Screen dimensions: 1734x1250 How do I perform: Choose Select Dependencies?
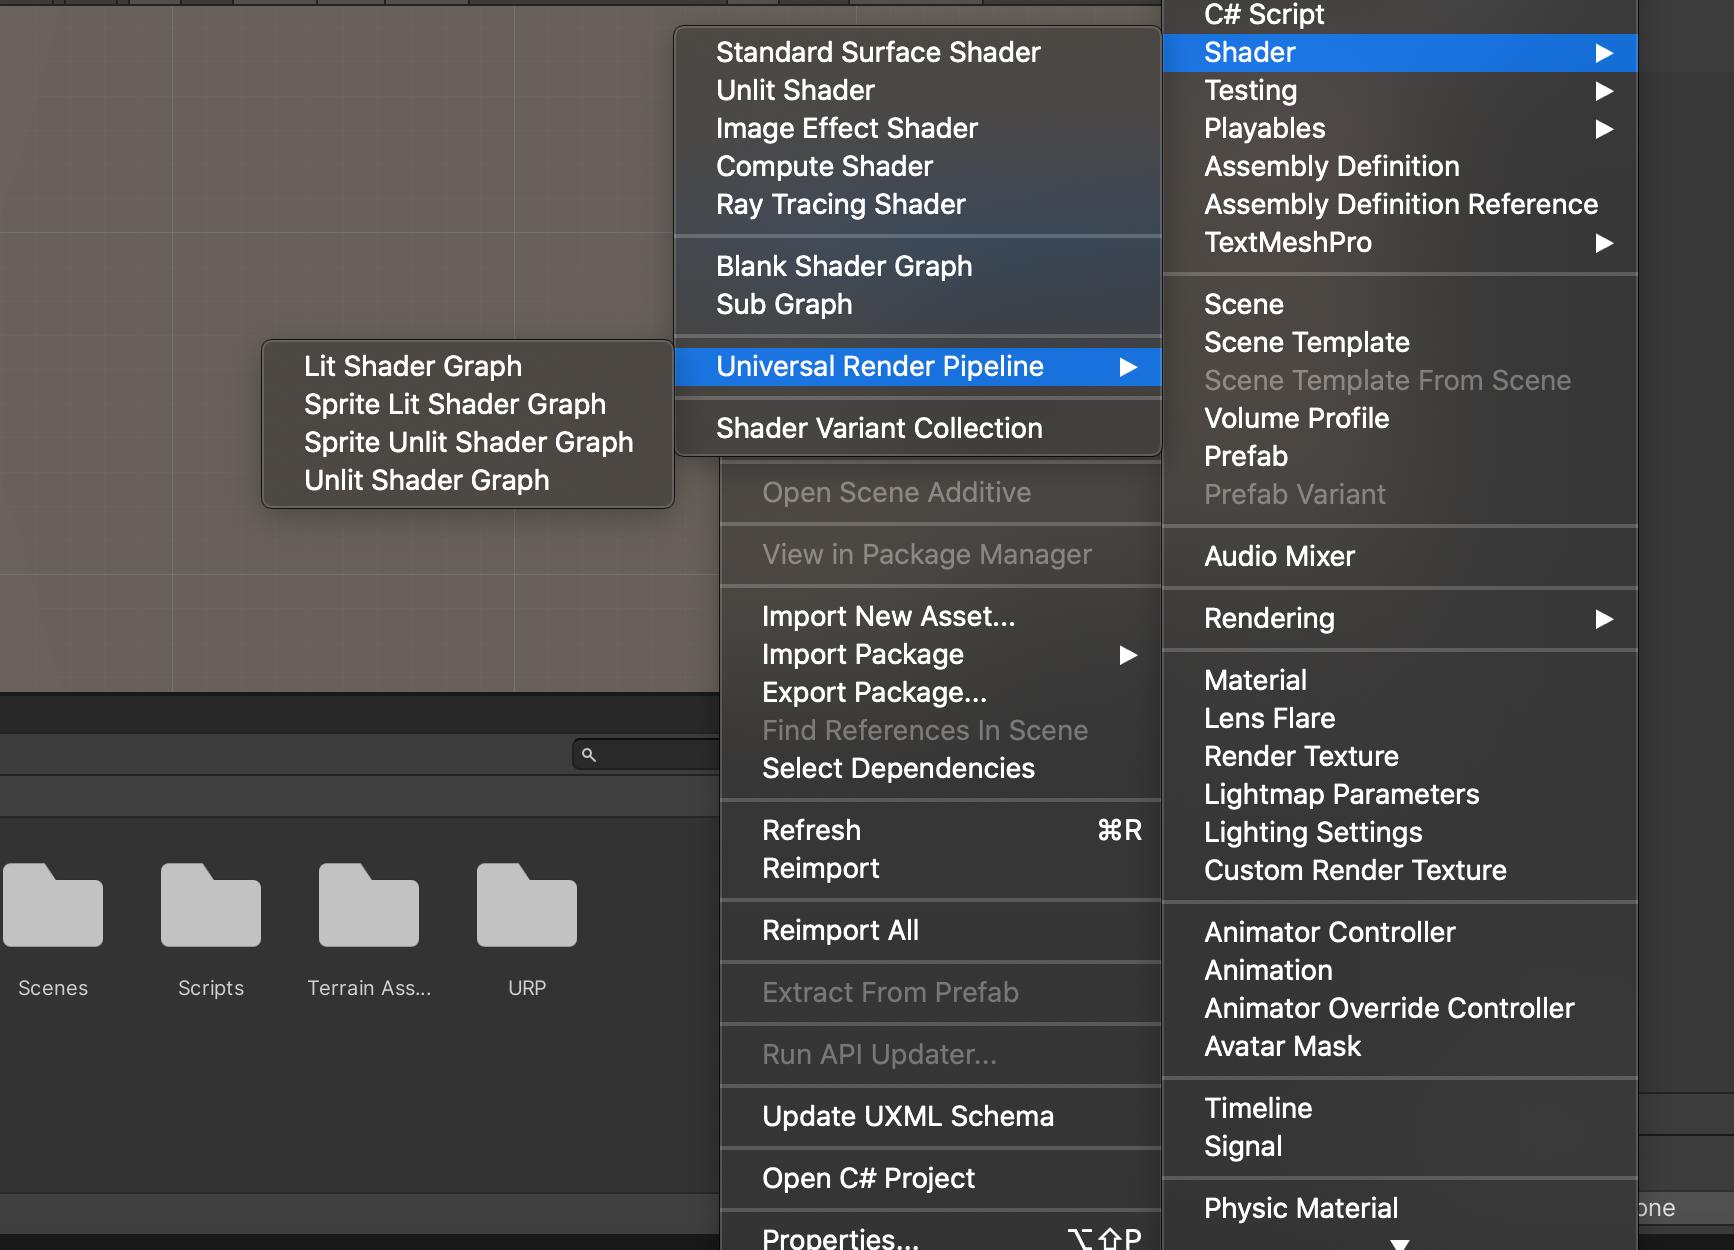[940, 769]
